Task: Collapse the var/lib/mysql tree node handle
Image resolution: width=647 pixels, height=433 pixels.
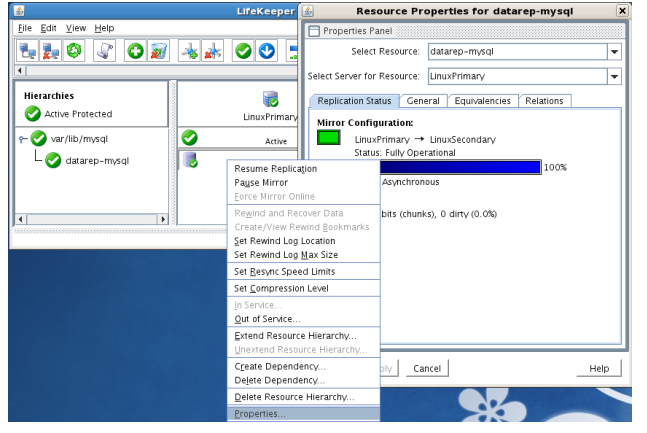Action: tap(23, 140)
